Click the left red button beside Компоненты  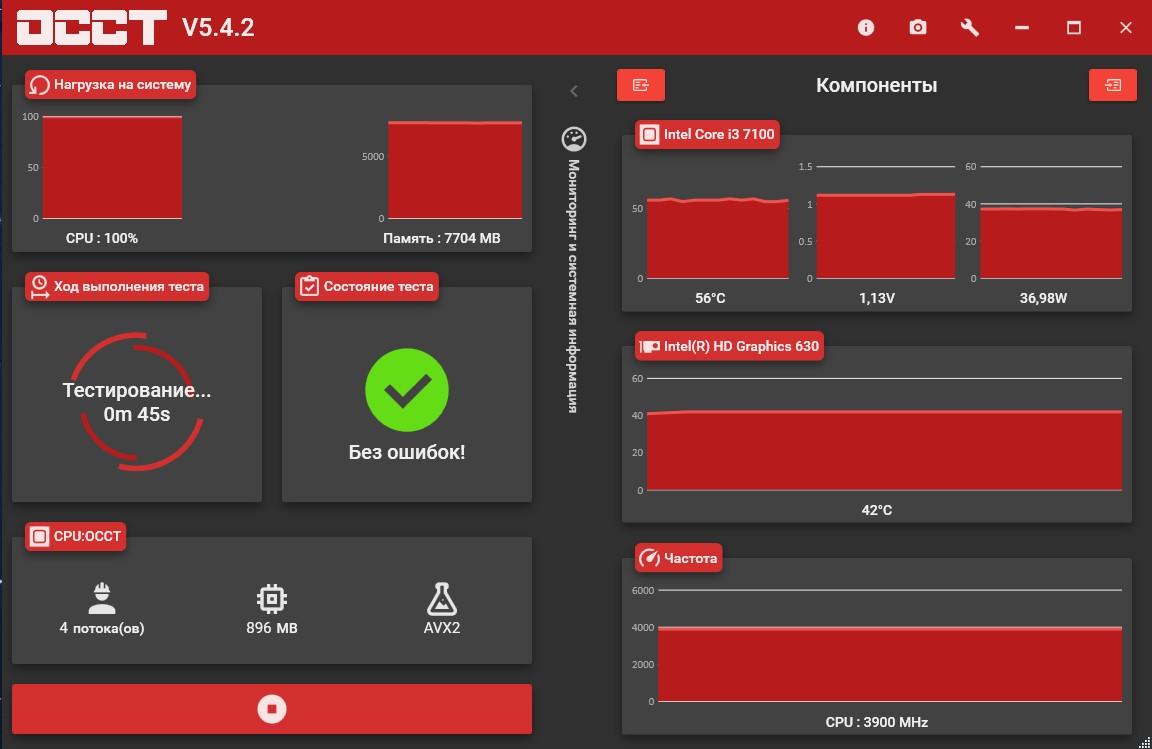point(641,85)
